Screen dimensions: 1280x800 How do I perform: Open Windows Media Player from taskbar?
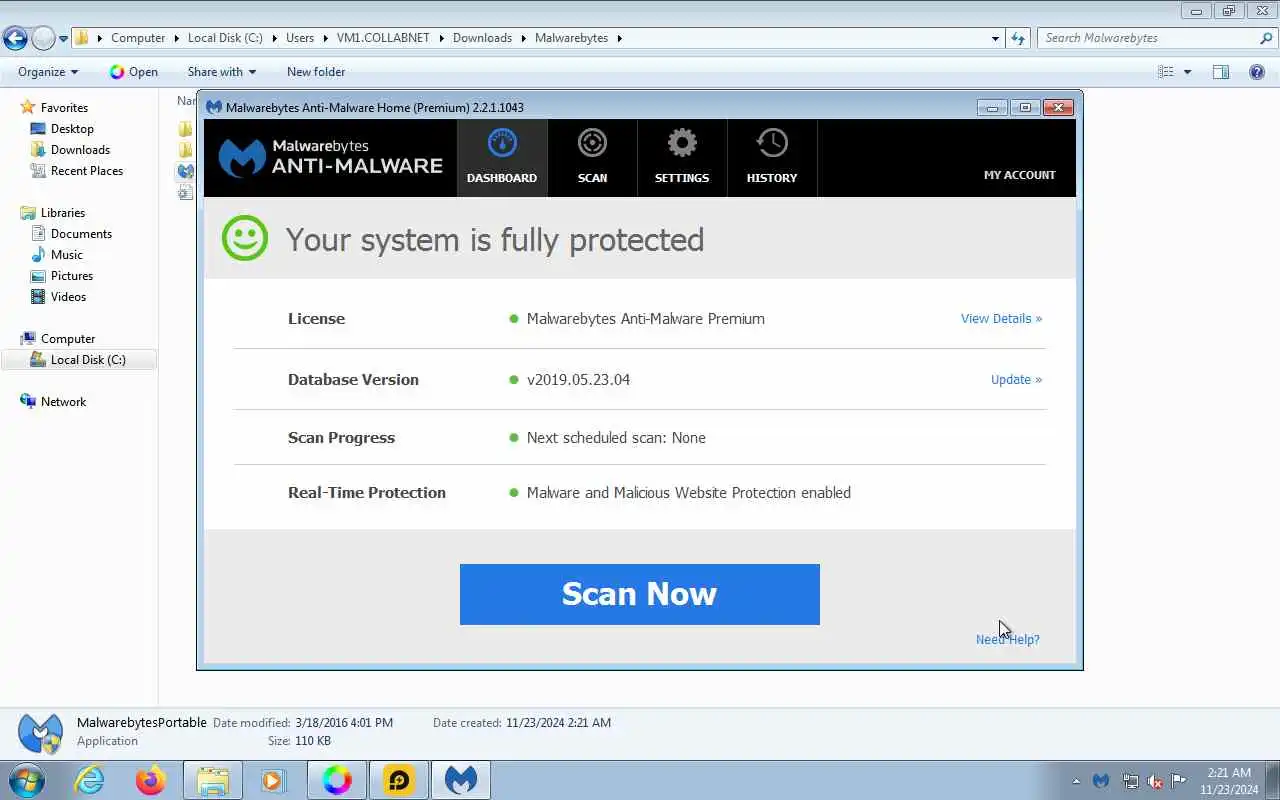pos(274,780)
